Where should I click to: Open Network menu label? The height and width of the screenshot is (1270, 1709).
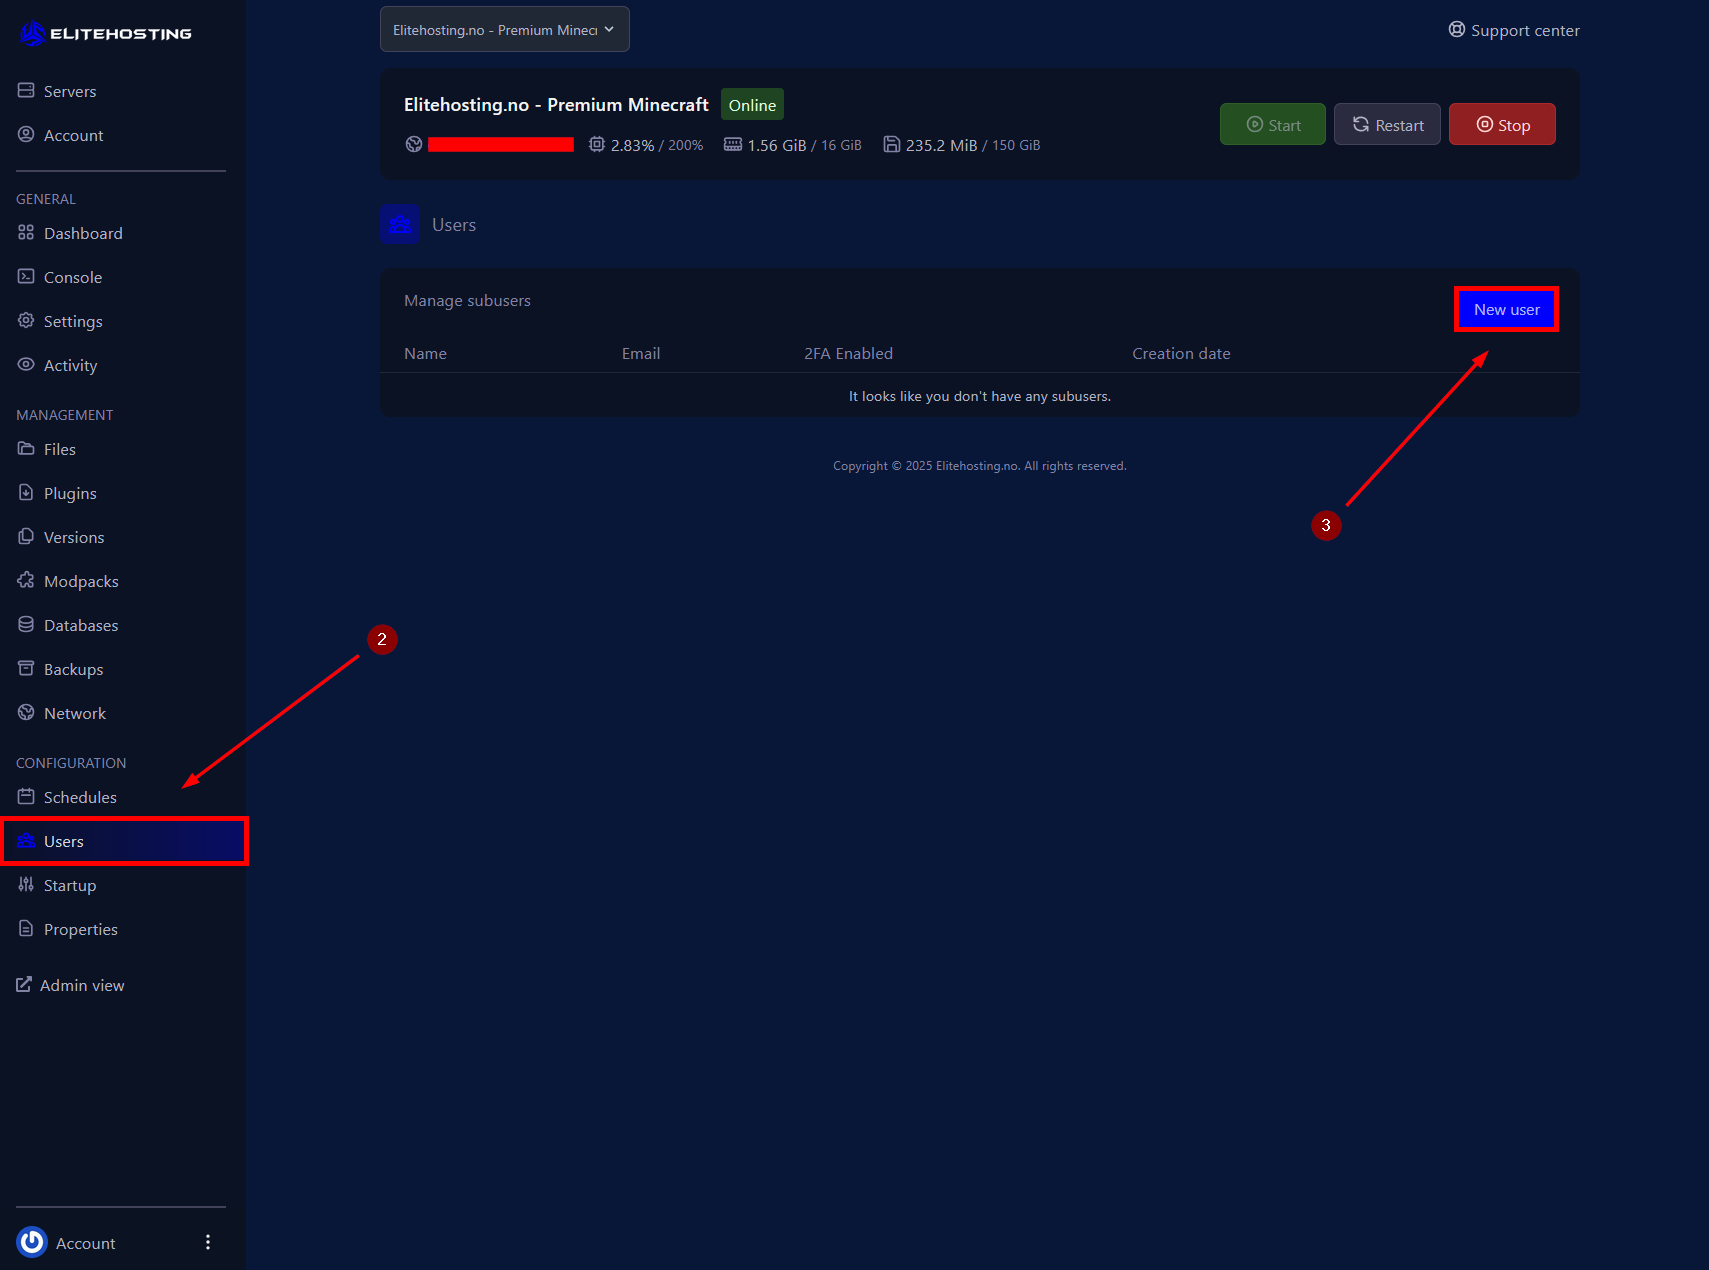(x=75, y=713)
